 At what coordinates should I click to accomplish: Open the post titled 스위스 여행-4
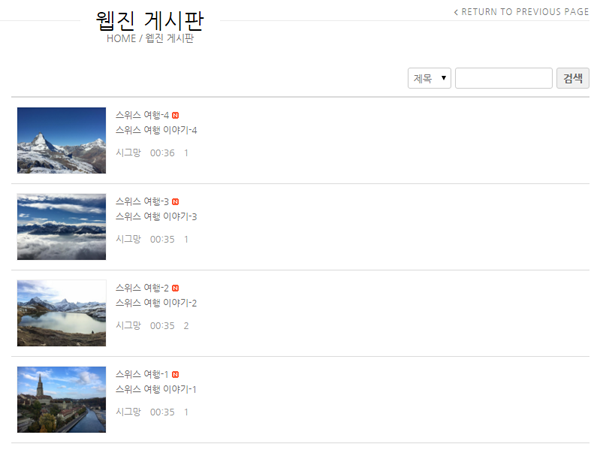click(x=142, y=115)
